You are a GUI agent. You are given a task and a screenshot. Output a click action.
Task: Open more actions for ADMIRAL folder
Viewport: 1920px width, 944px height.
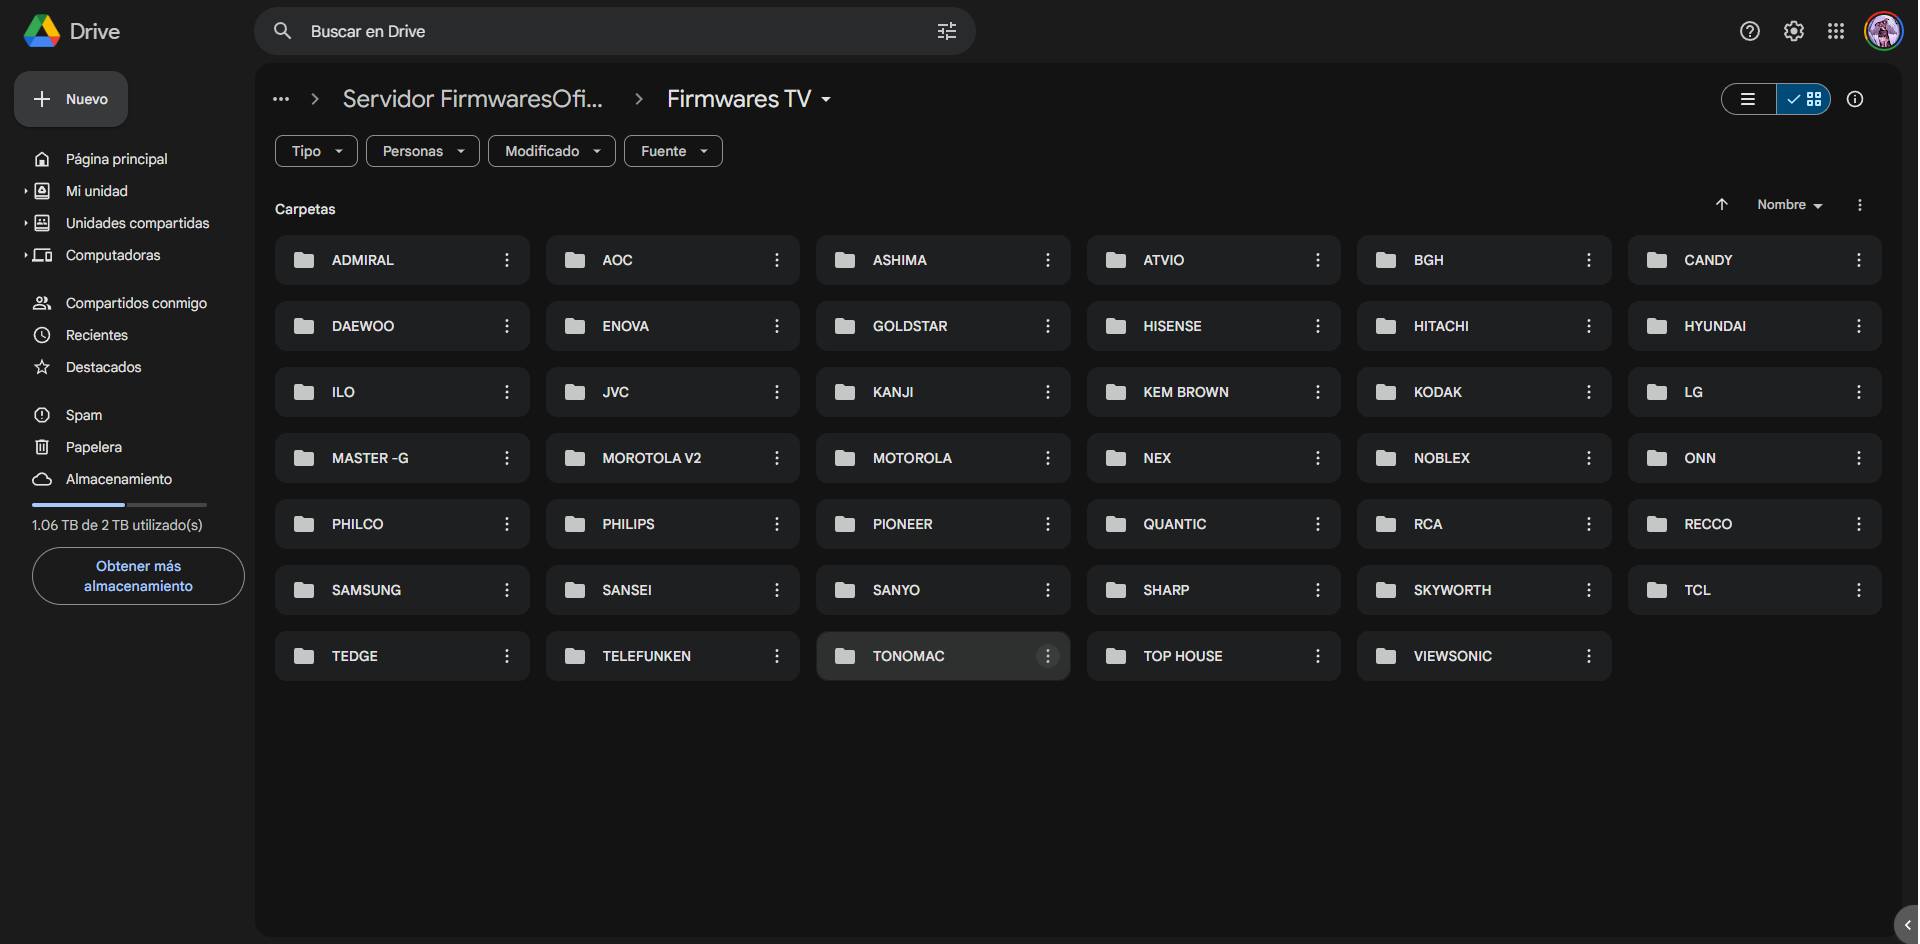pos(507,260)
